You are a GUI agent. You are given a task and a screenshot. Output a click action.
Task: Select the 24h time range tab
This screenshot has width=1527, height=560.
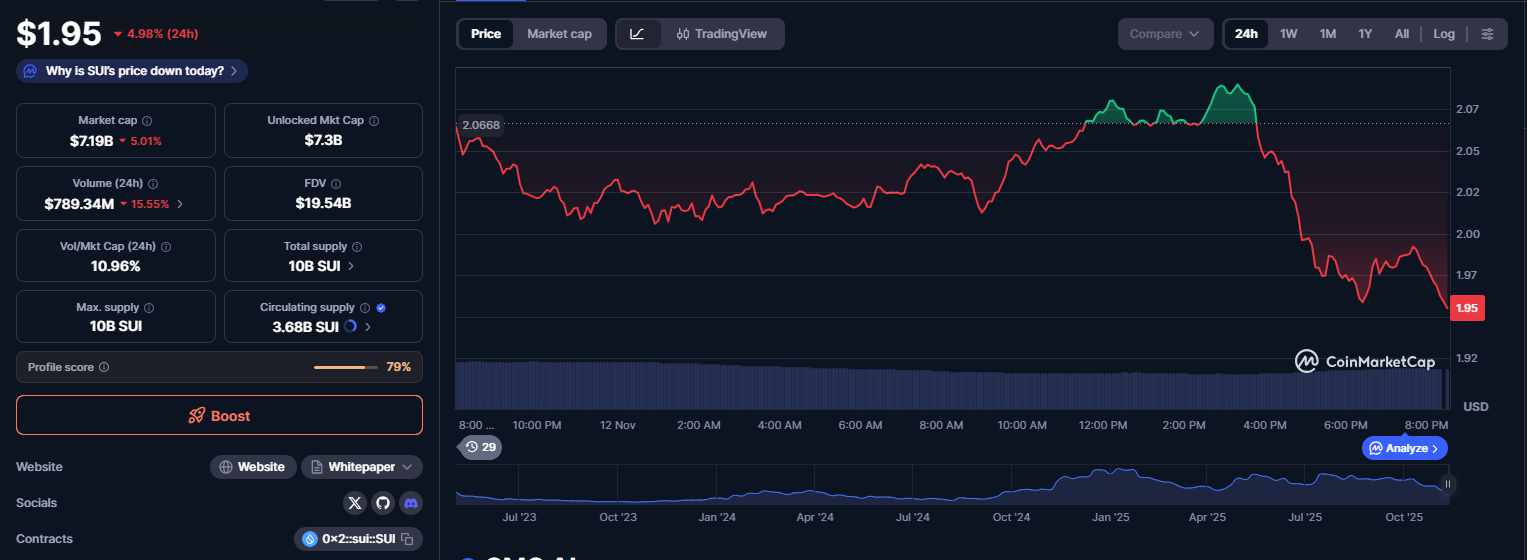tap(1246, 34)
